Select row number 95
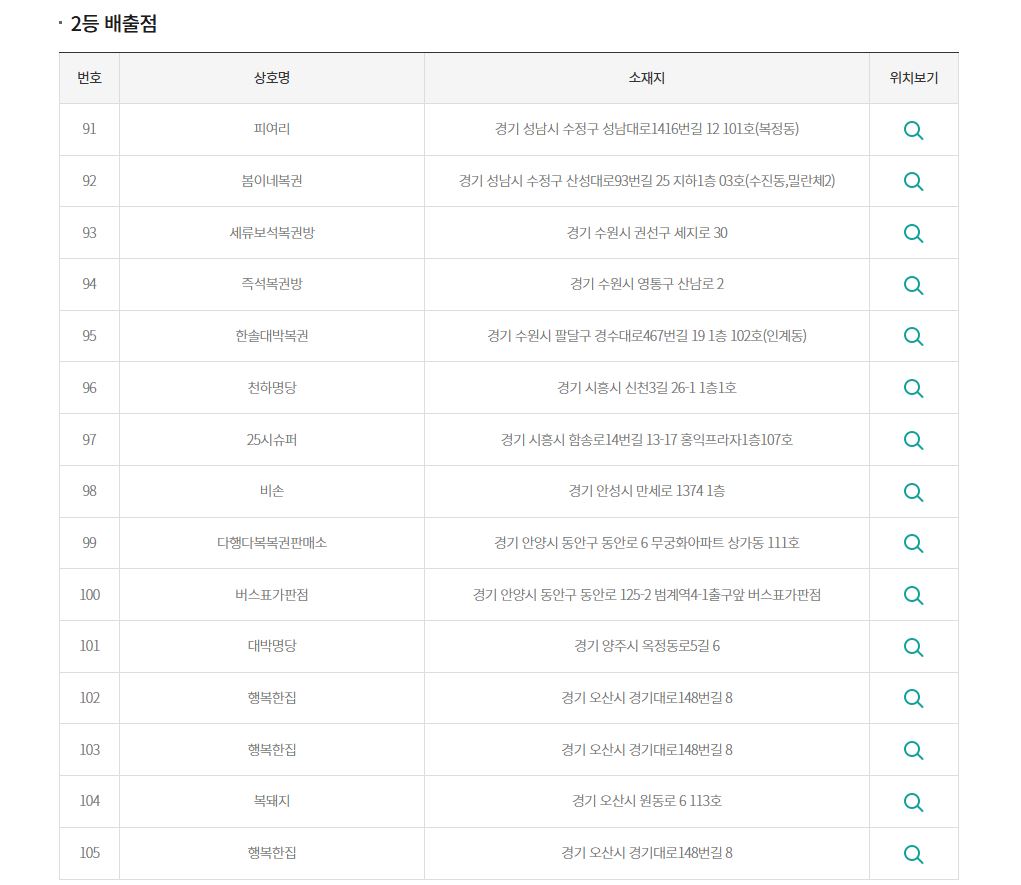The height and width of the screenshot is (885, 1021). tap(89, 336)
